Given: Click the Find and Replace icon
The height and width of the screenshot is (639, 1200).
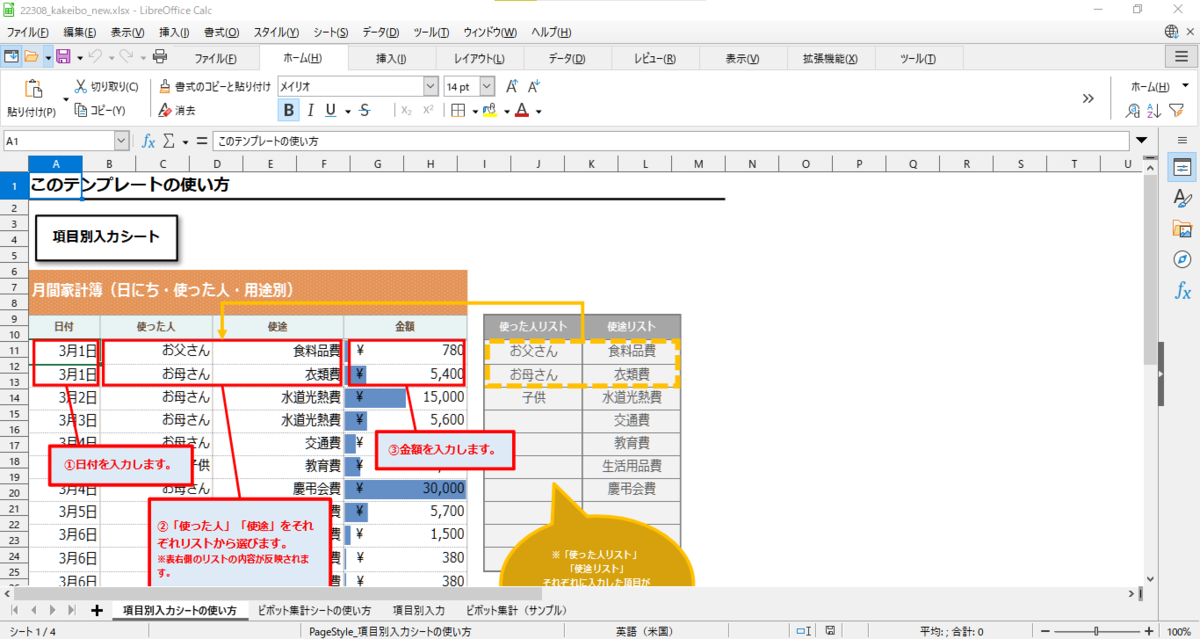Looking at the screenshot, I should pyautogui.click(x=1133, y=111).
